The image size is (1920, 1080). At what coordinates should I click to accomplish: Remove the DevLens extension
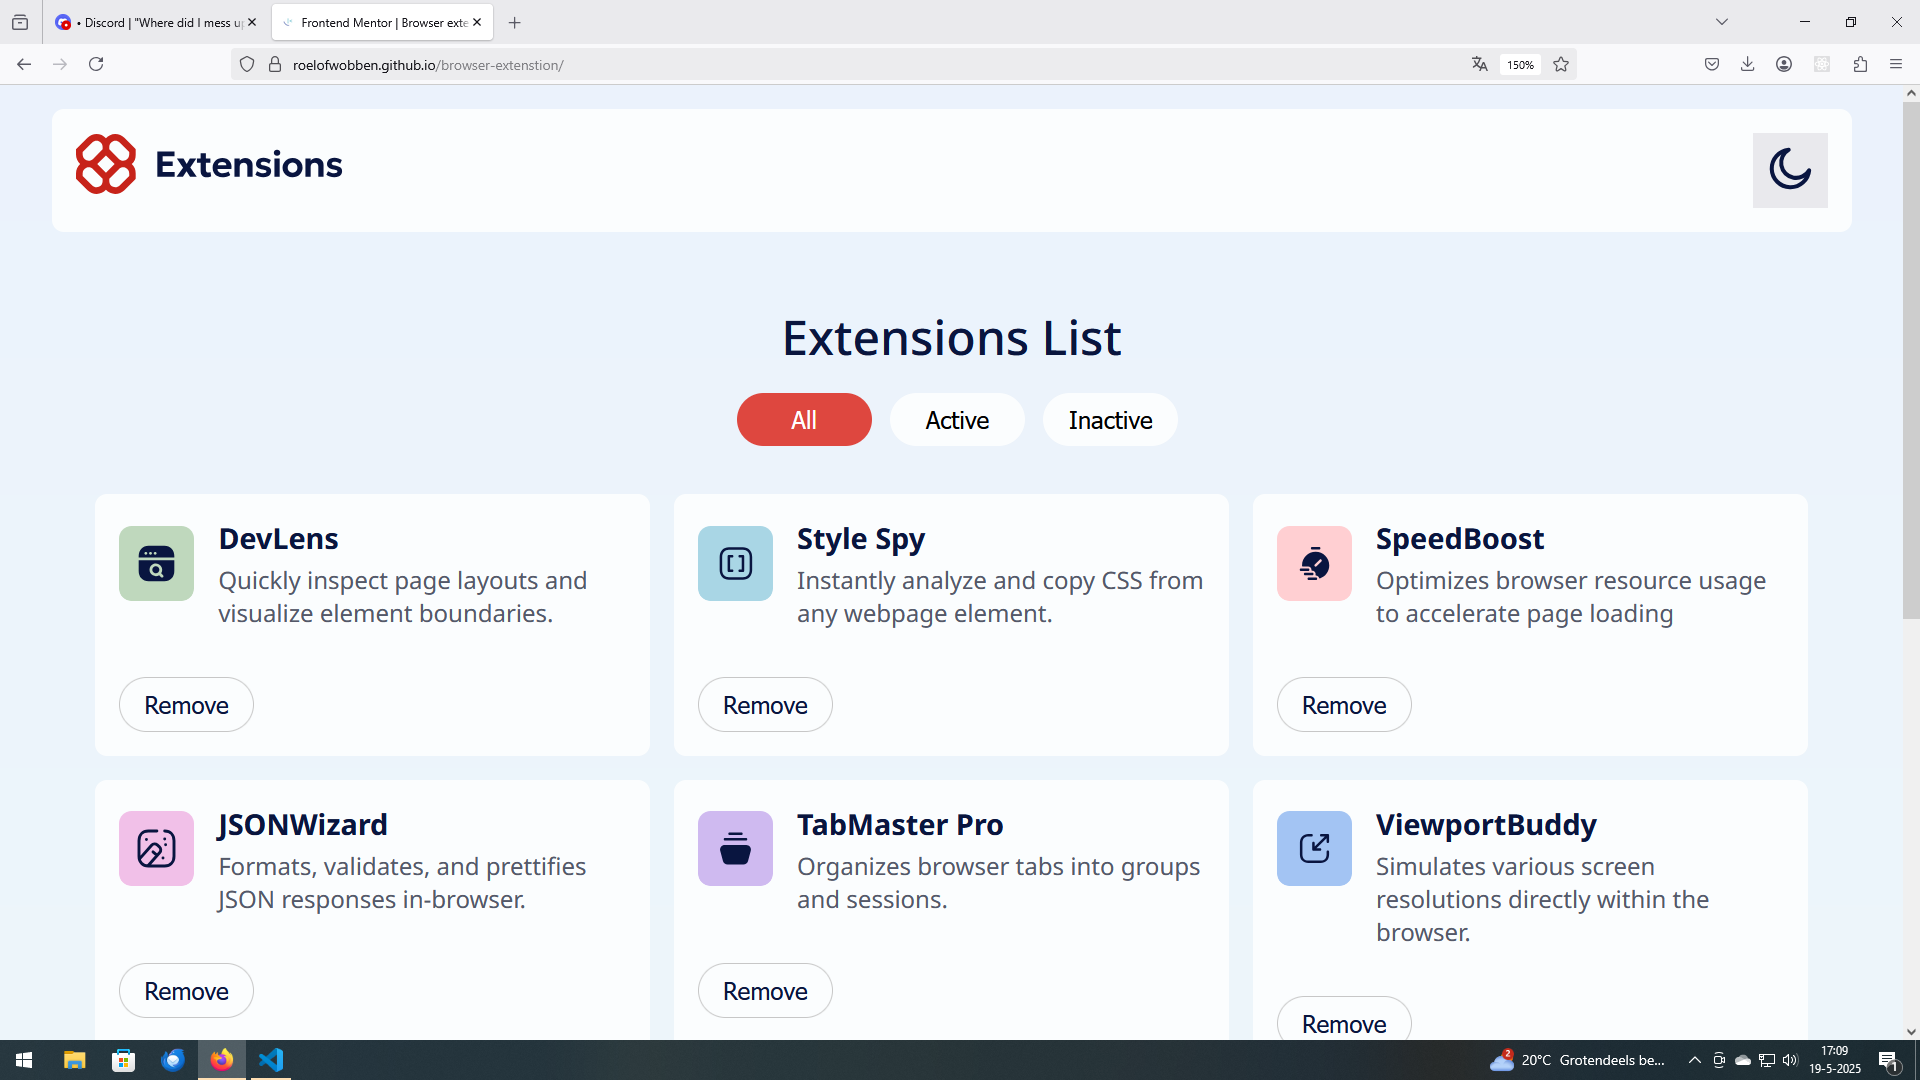point(186,705)
